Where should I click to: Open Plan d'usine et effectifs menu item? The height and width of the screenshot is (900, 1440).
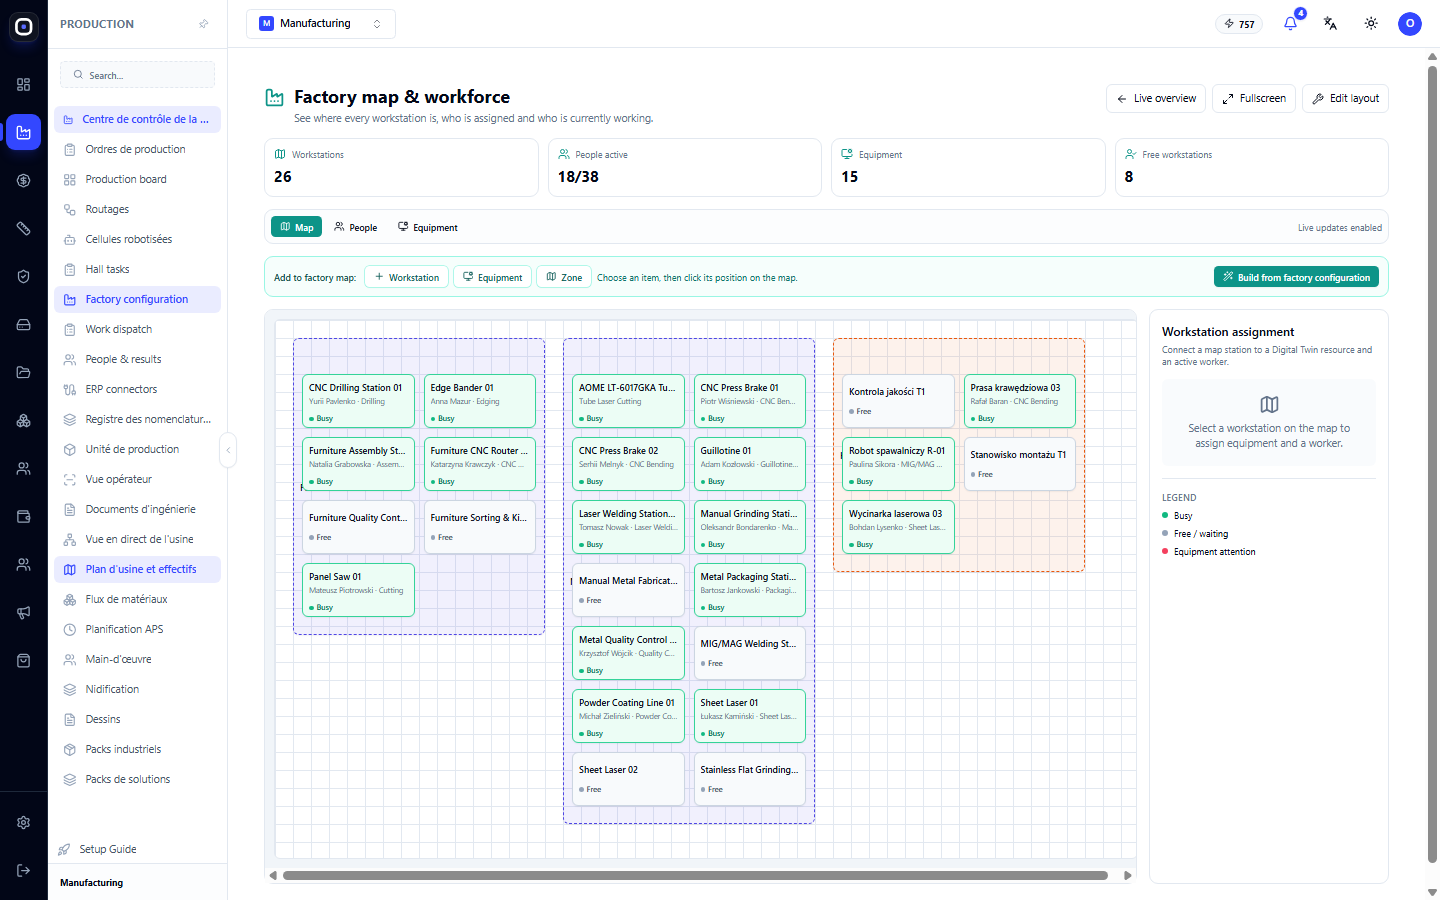click(137, 569)
